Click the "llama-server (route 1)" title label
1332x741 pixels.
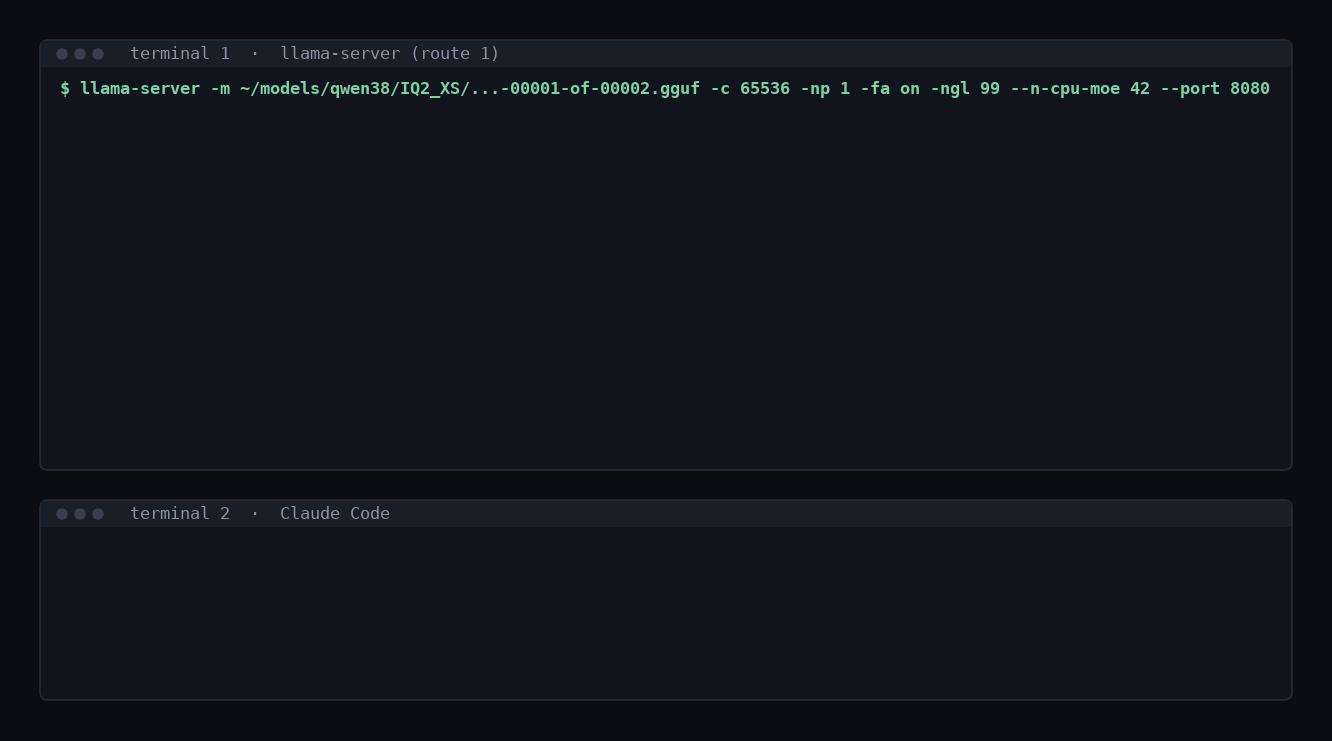(x=390, y=54)
